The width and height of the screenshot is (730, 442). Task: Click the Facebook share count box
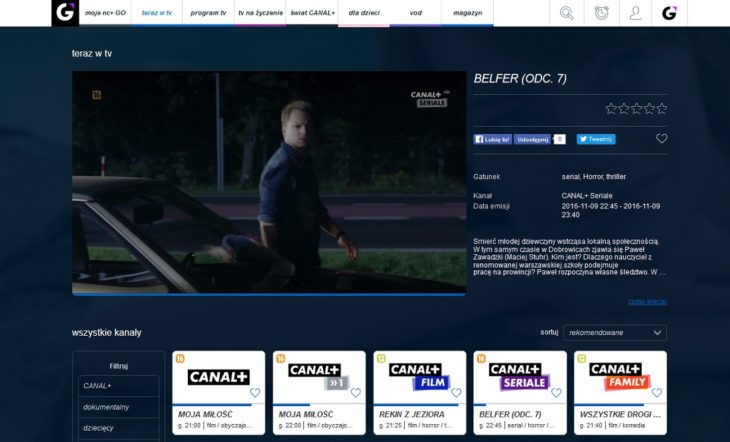(559, 139)
